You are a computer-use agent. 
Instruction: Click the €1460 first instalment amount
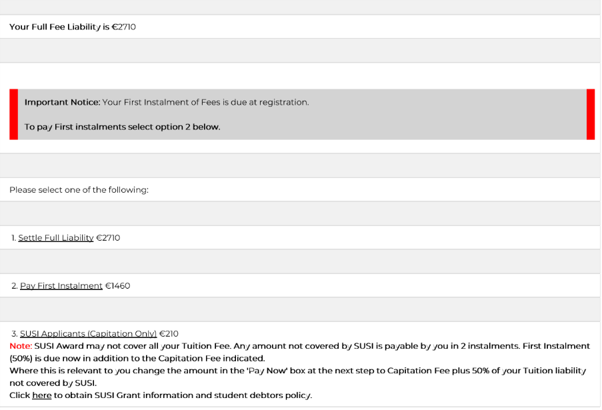(x=117, y=286)
